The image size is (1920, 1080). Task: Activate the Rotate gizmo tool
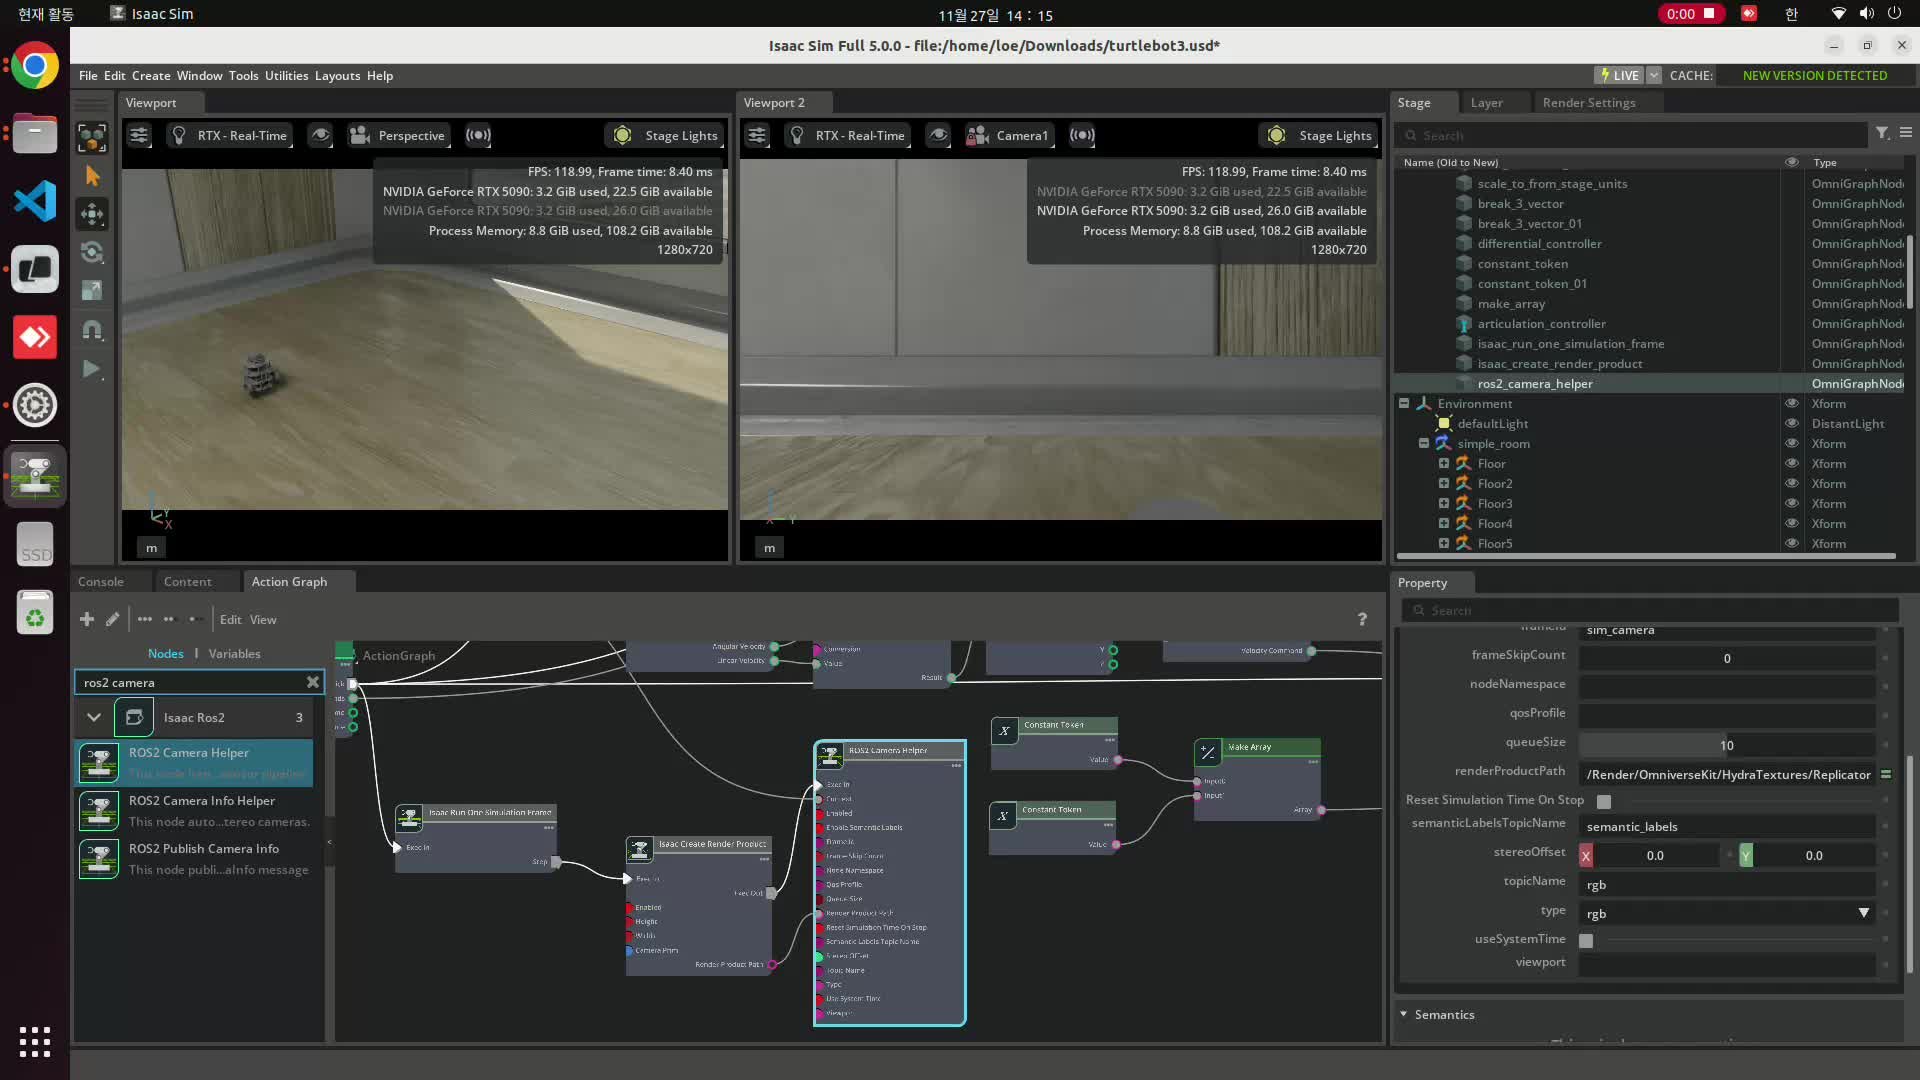(92, 252)
